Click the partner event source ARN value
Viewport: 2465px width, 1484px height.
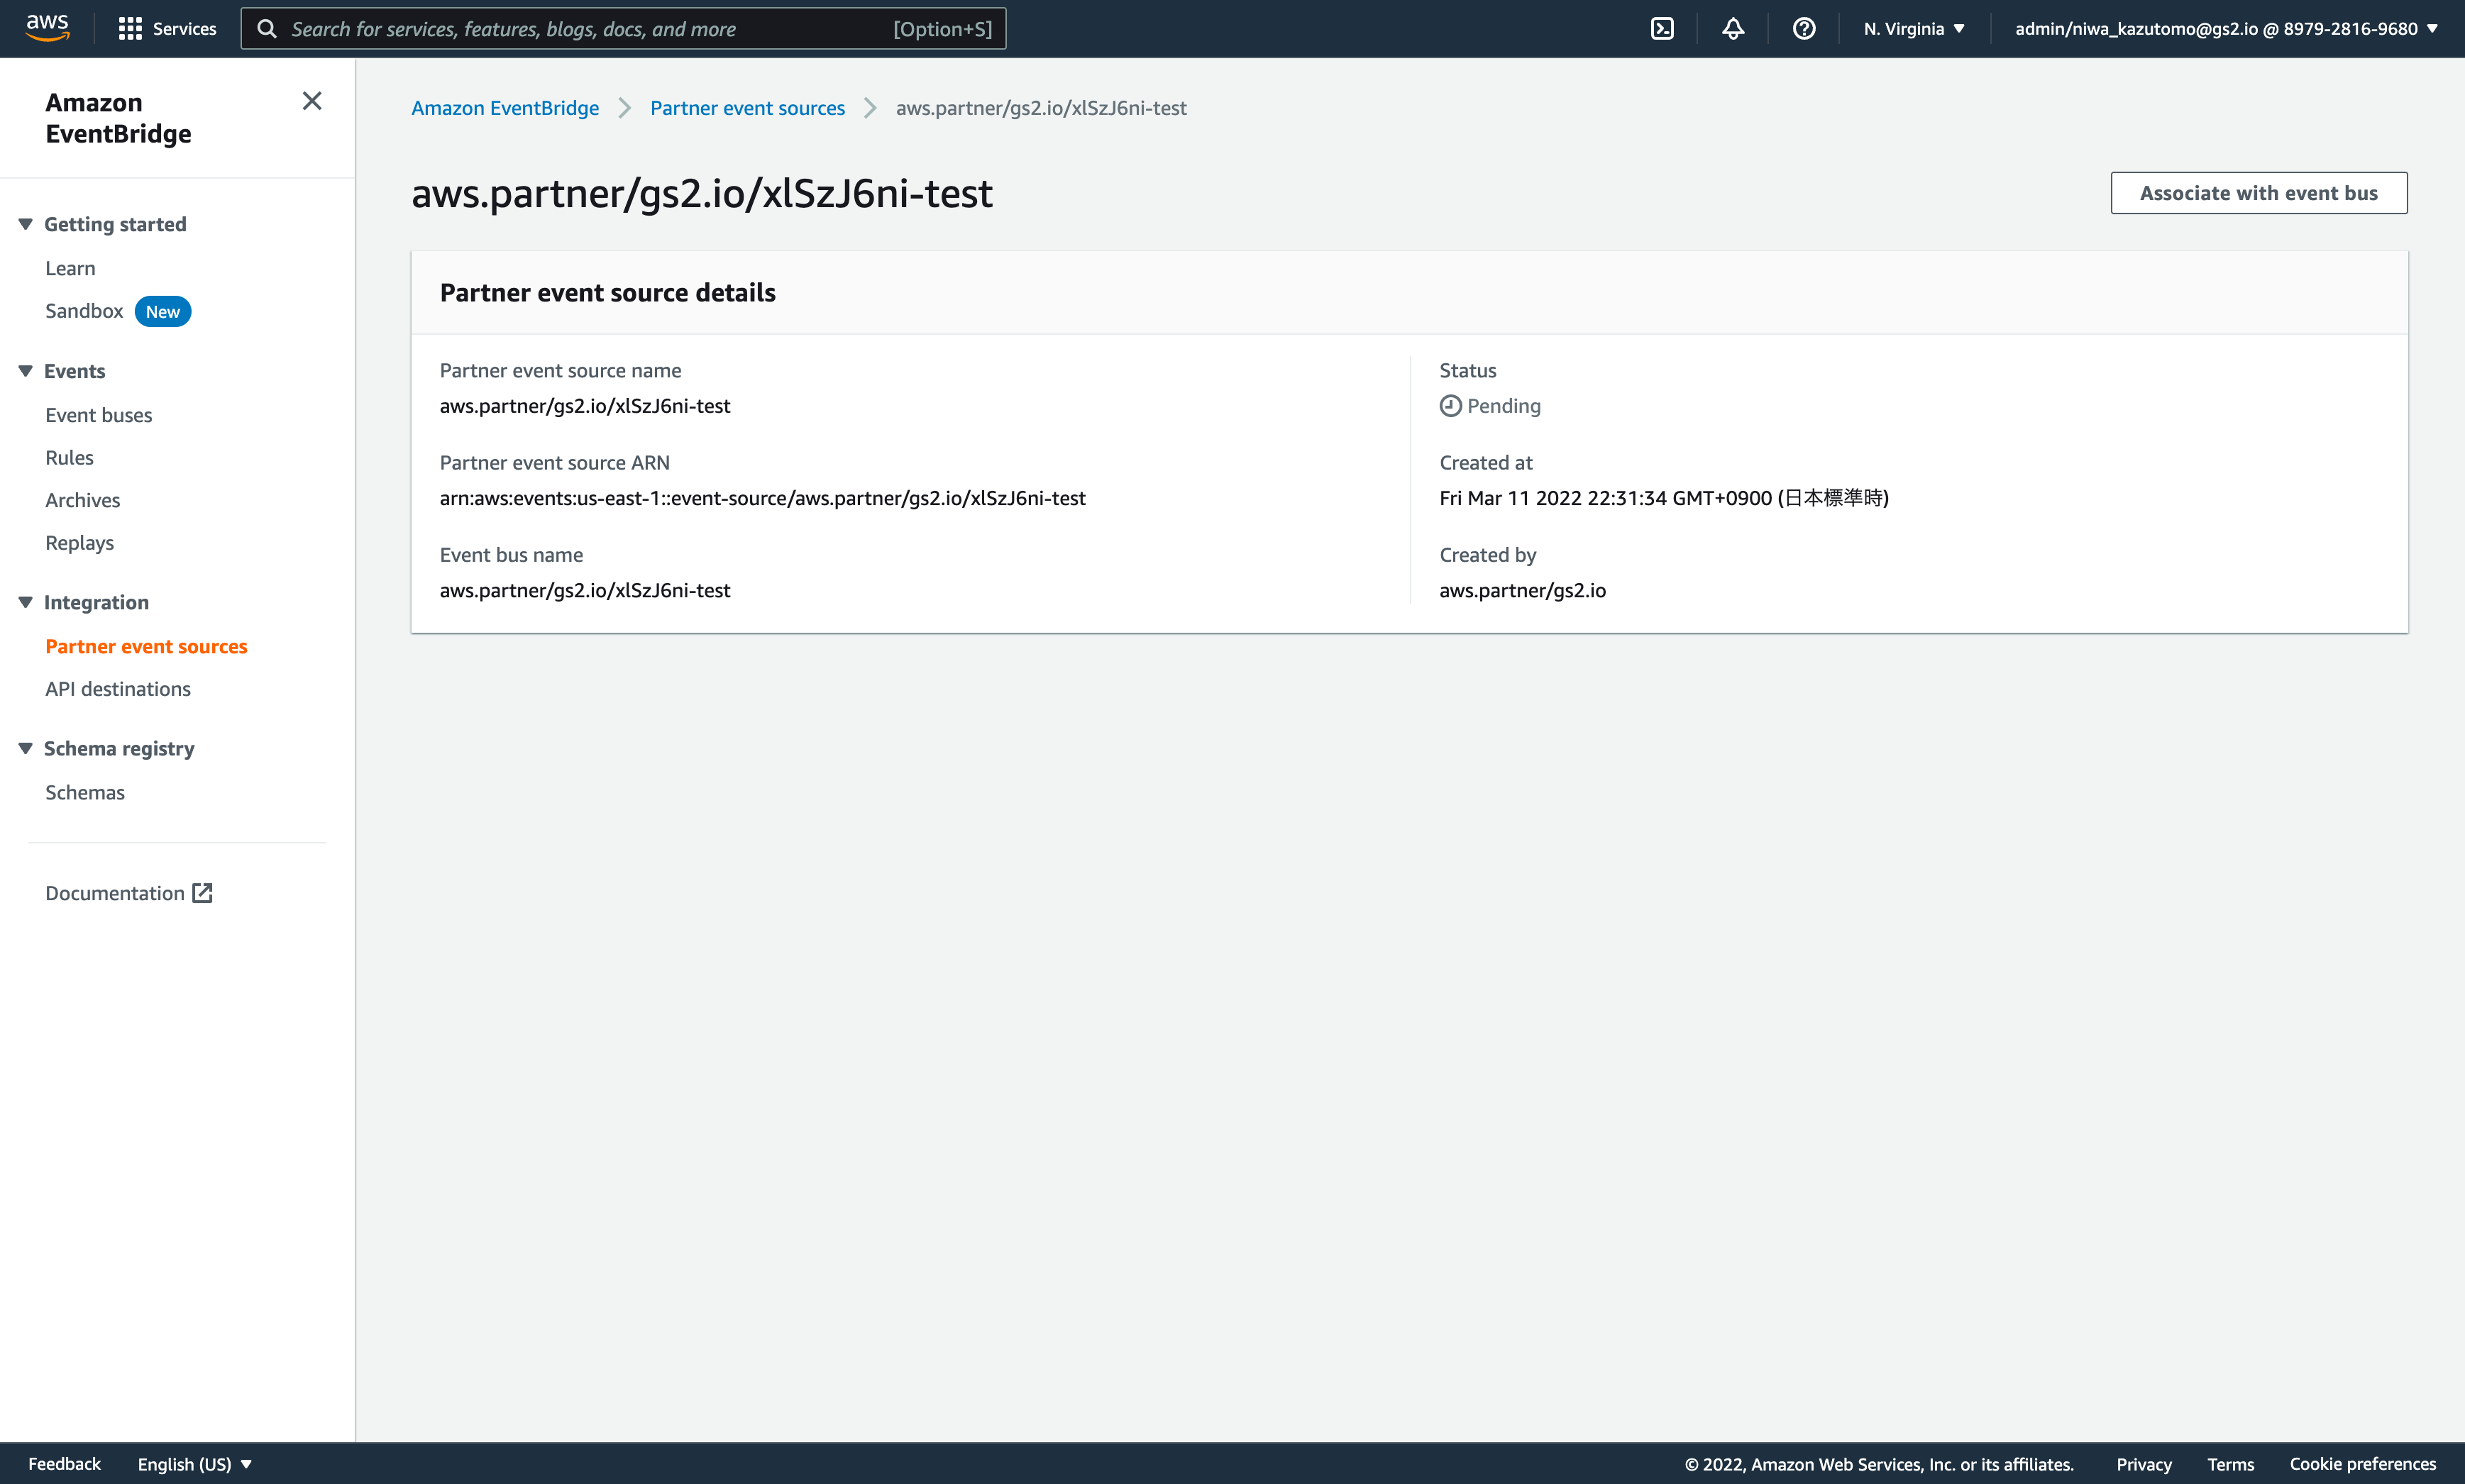pos(762,498)
